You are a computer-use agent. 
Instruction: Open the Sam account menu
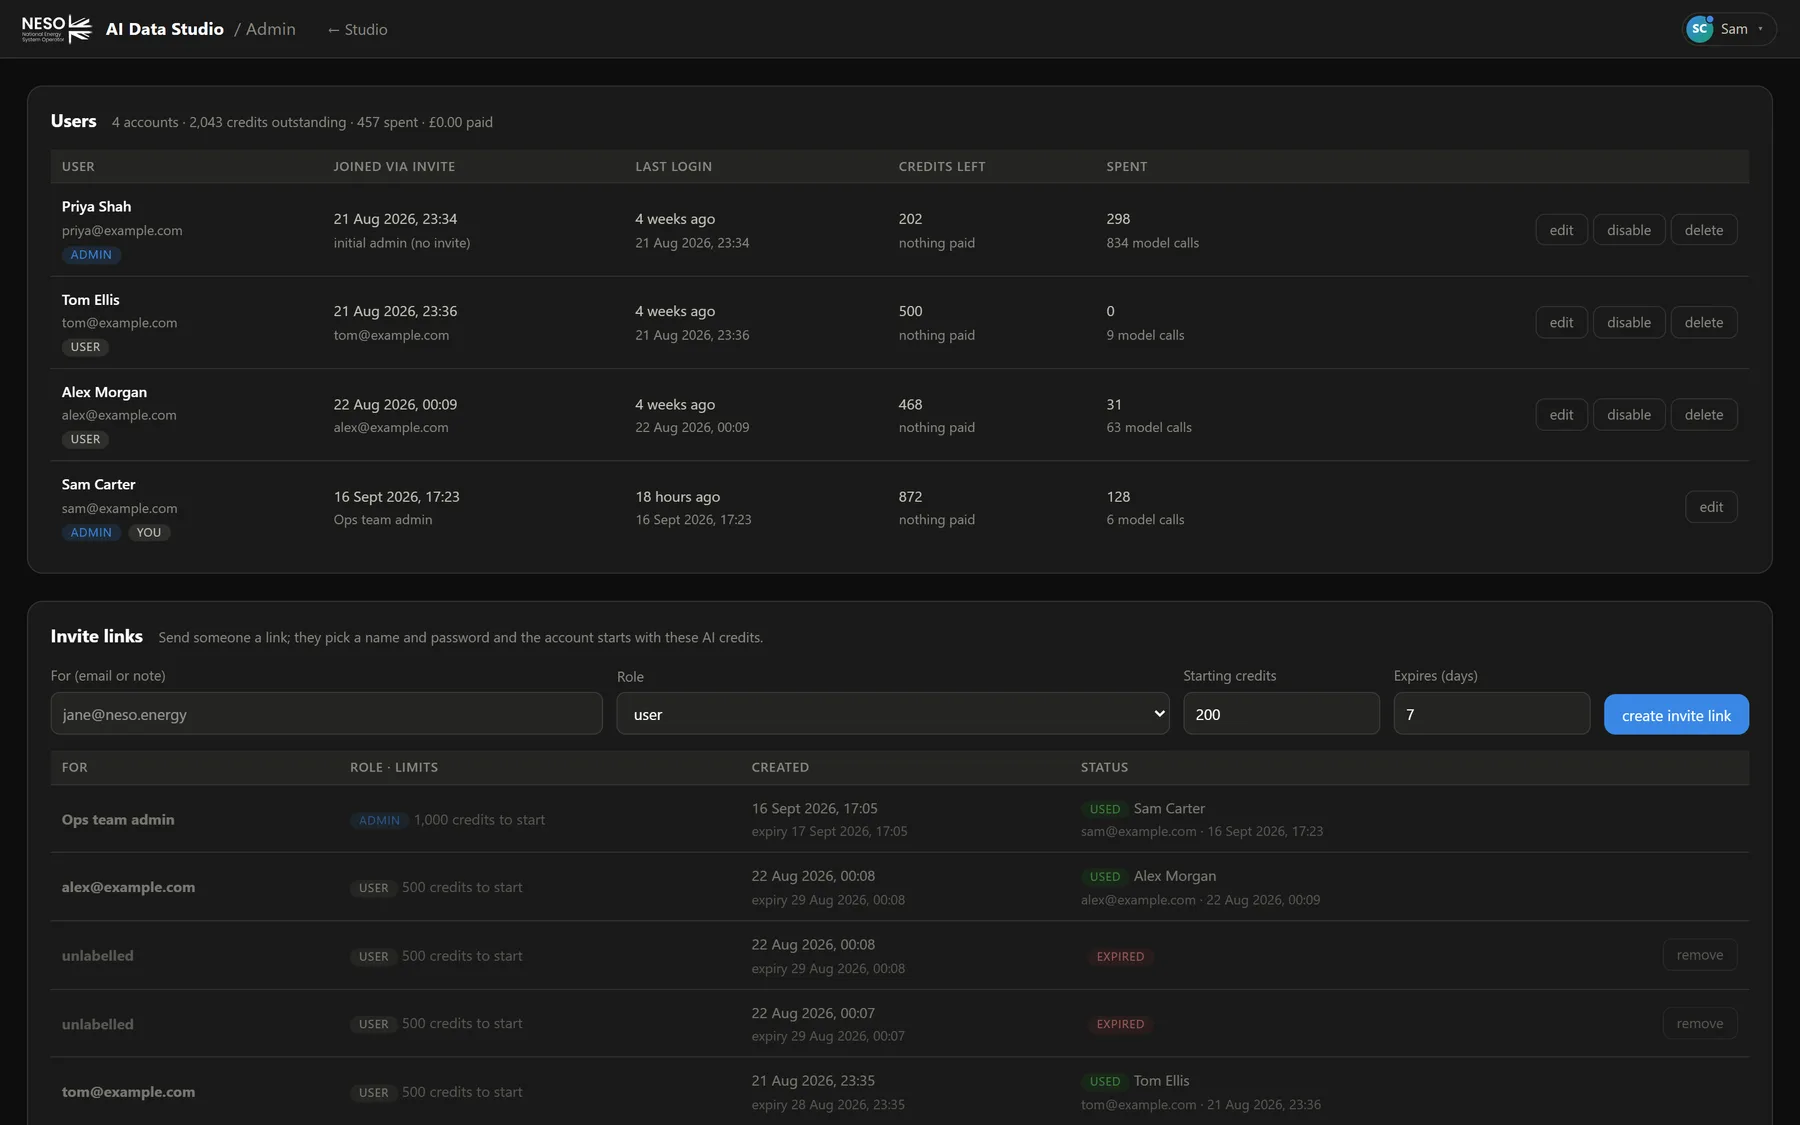coord(1730,29)
